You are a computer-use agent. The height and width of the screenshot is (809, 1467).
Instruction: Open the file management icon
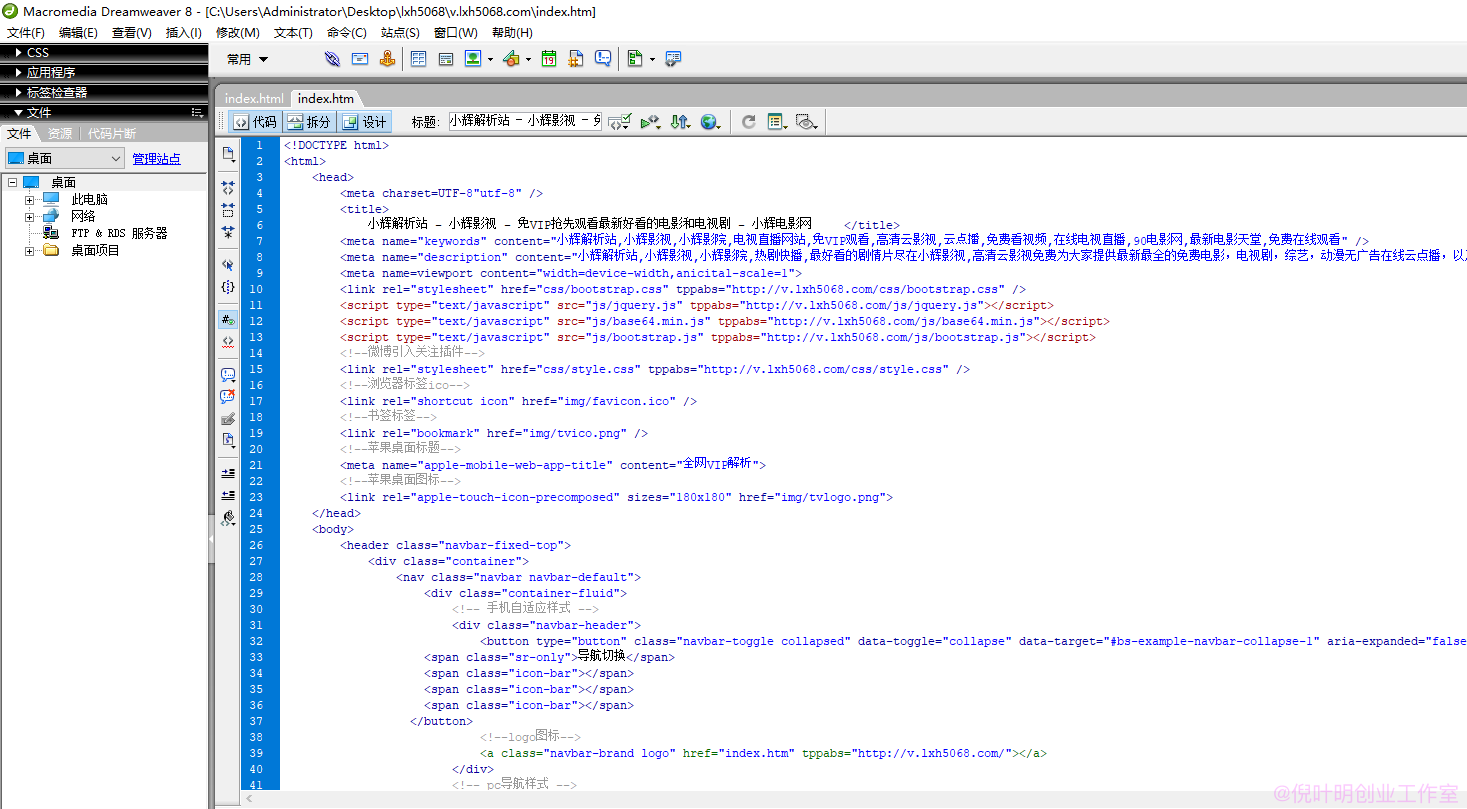(680, 122)
